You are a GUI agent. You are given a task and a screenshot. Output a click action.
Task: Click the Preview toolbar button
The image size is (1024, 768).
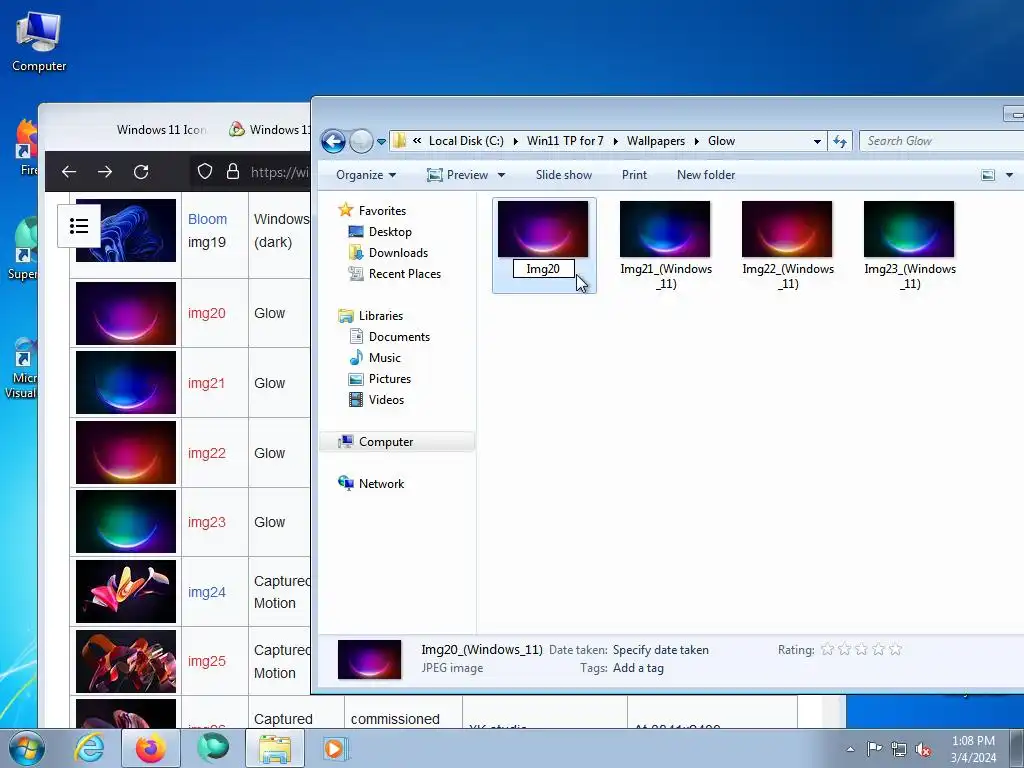pos(458,175)
